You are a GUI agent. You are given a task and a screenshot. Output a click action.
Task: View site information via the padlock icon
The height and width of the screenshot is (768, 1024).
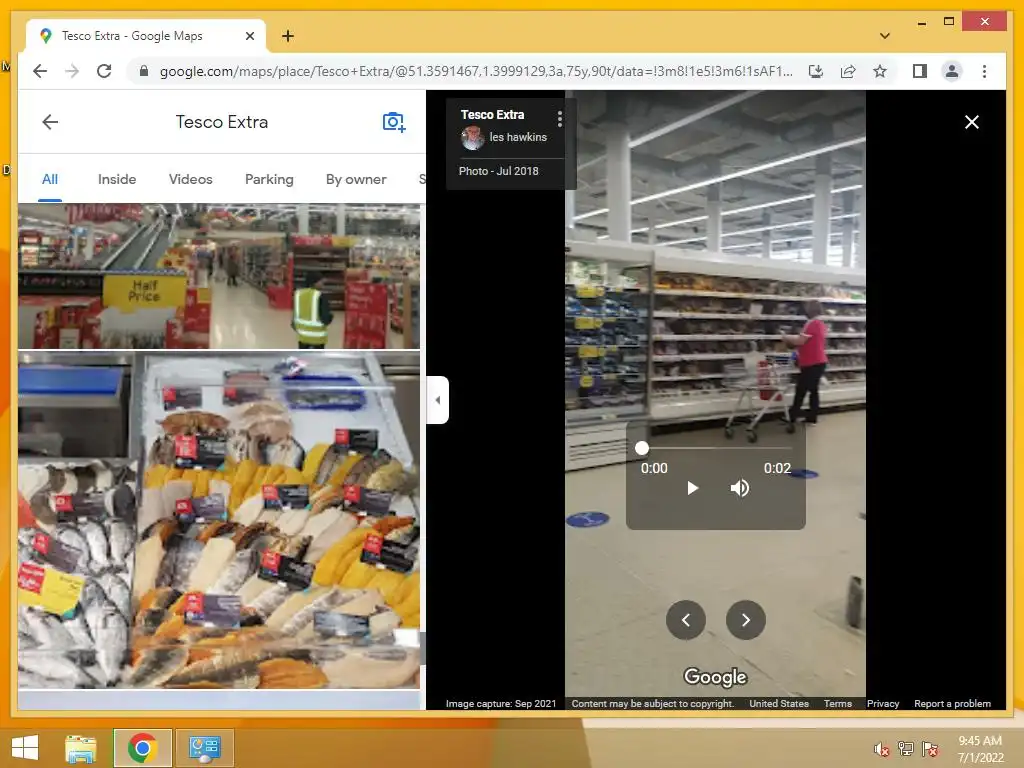coord(144,71)
